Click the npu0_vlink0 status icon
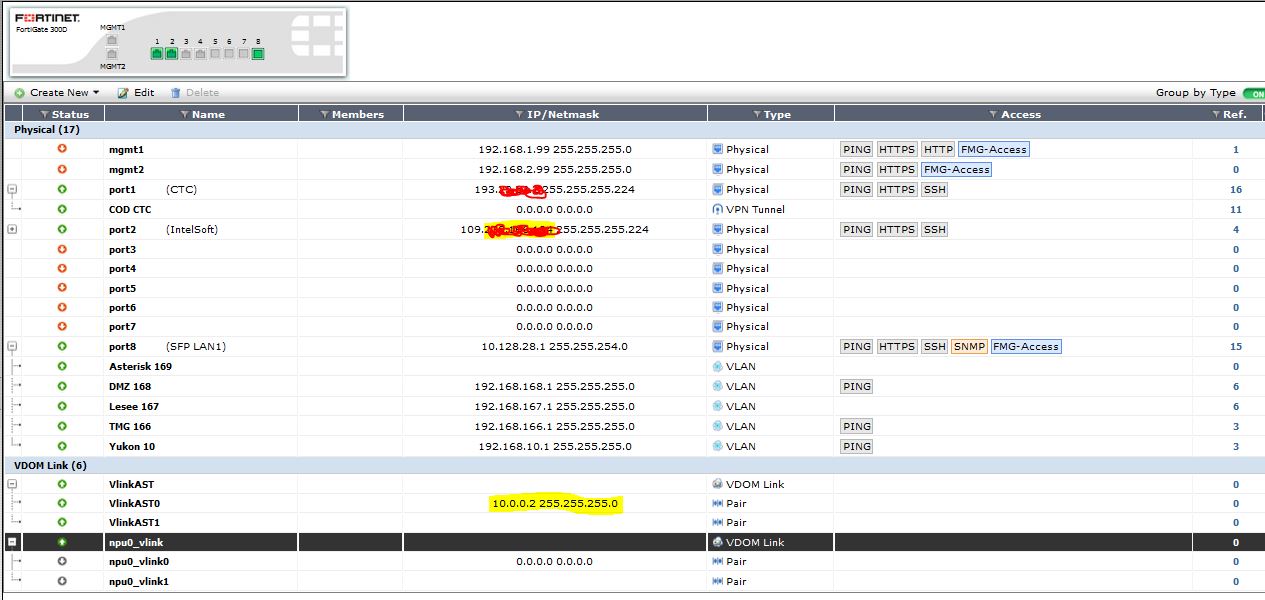This screenshot has height=600, width=1265. pos(62,561)
